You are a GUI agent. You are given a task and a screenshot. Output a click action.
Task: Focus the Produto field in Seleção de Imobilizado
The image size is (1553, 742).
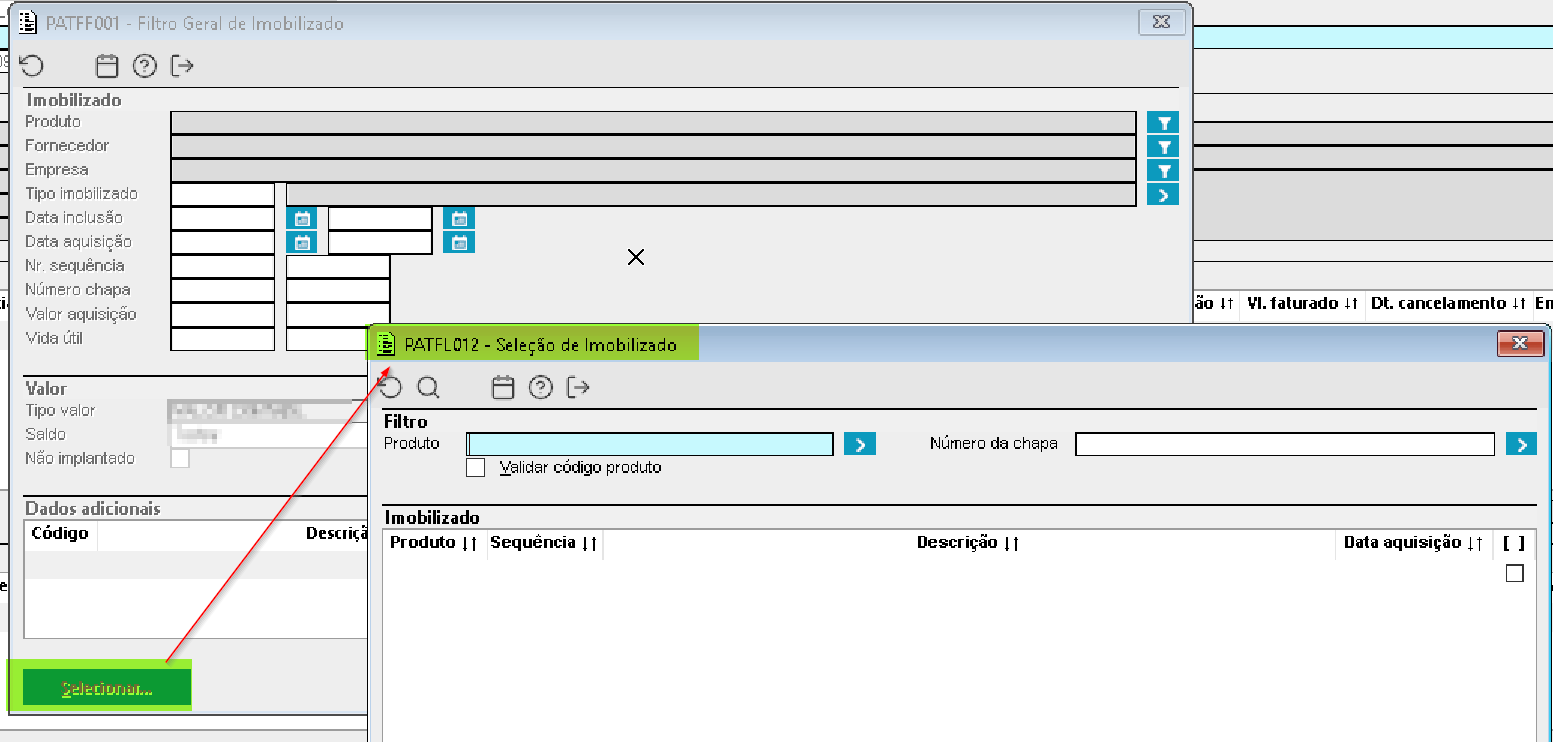tap(650, 444)
